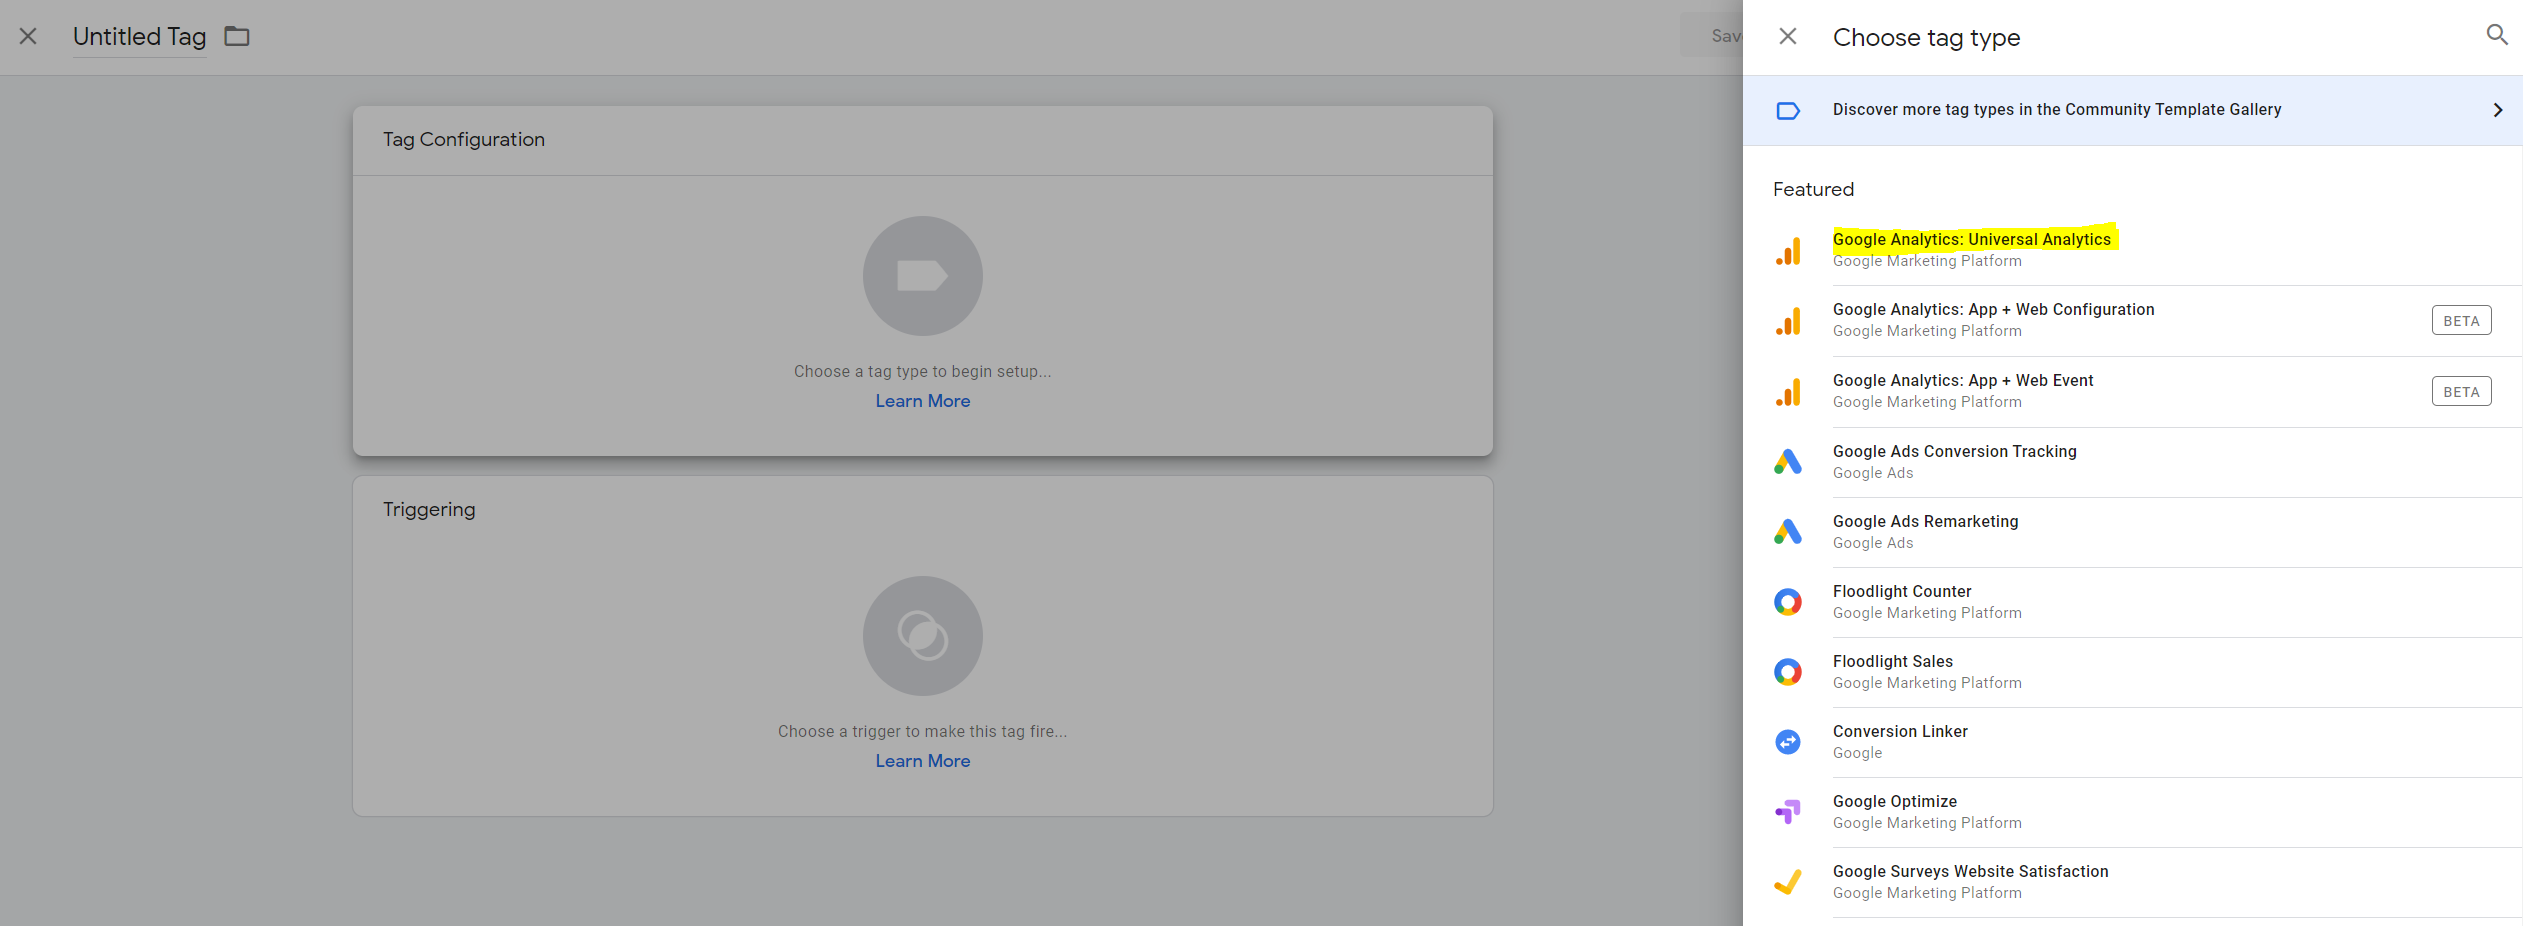Click the Featured section label

pos(1813,190)
